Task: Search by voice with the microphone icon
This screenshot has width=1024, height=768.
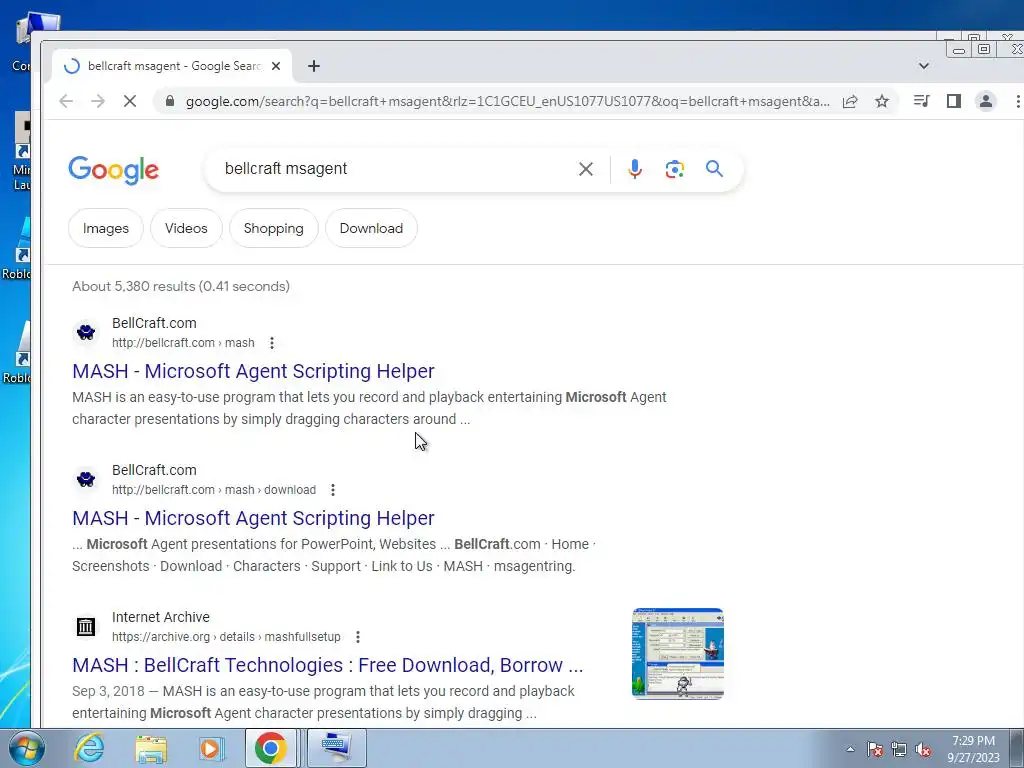Action: click(635, 169)
